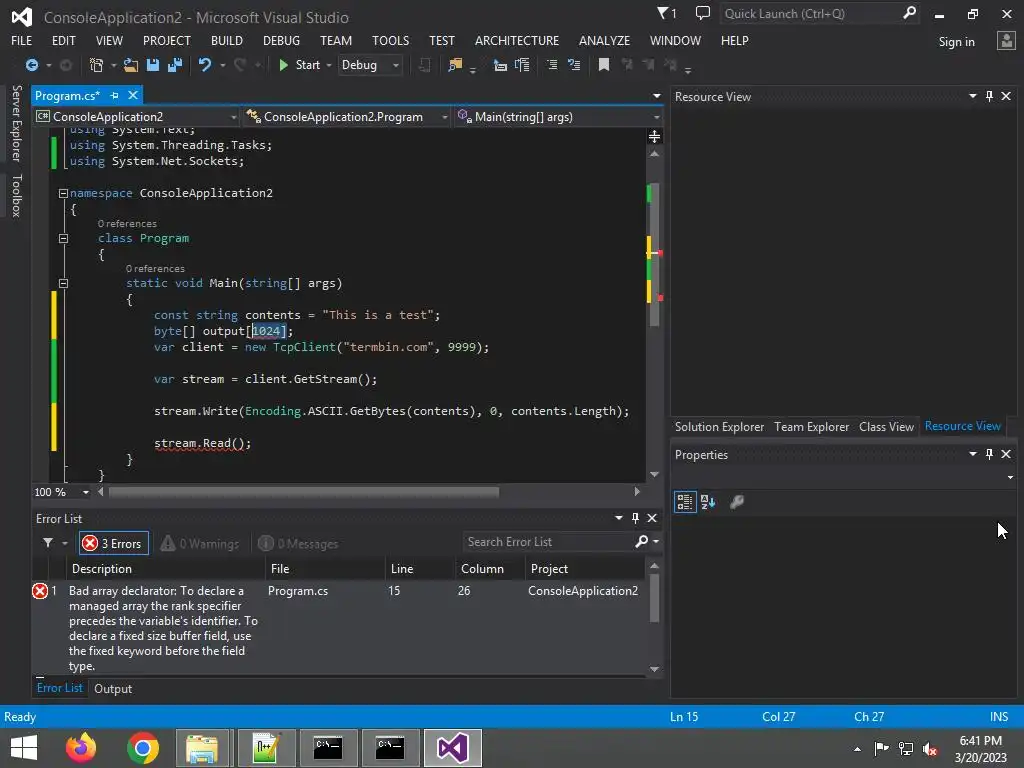The image size is (1024, 768).
Task: Toggle the 0 Messages filter
Action: [x=298, y=543]
